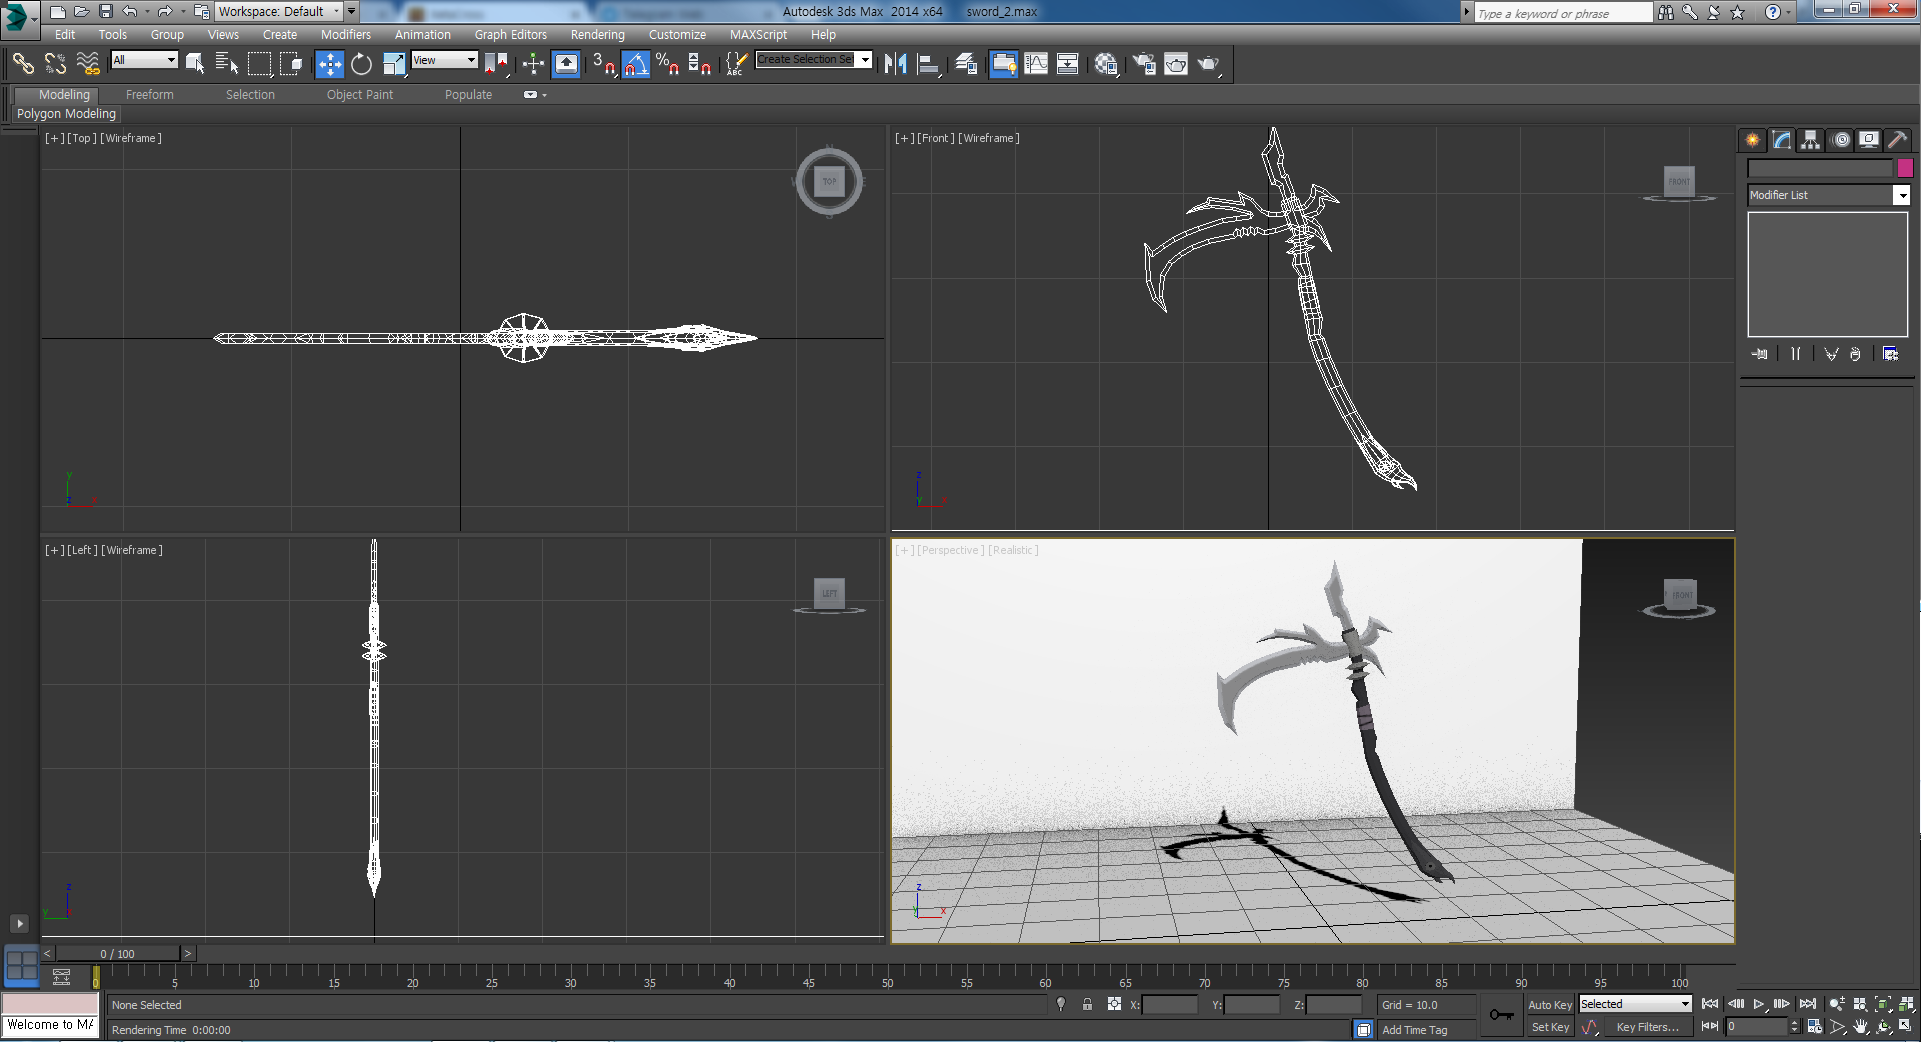Open the selection filter All dropdown
Image resolution: width=1921 pixels, height=1042 pixels.
[144, 60]
